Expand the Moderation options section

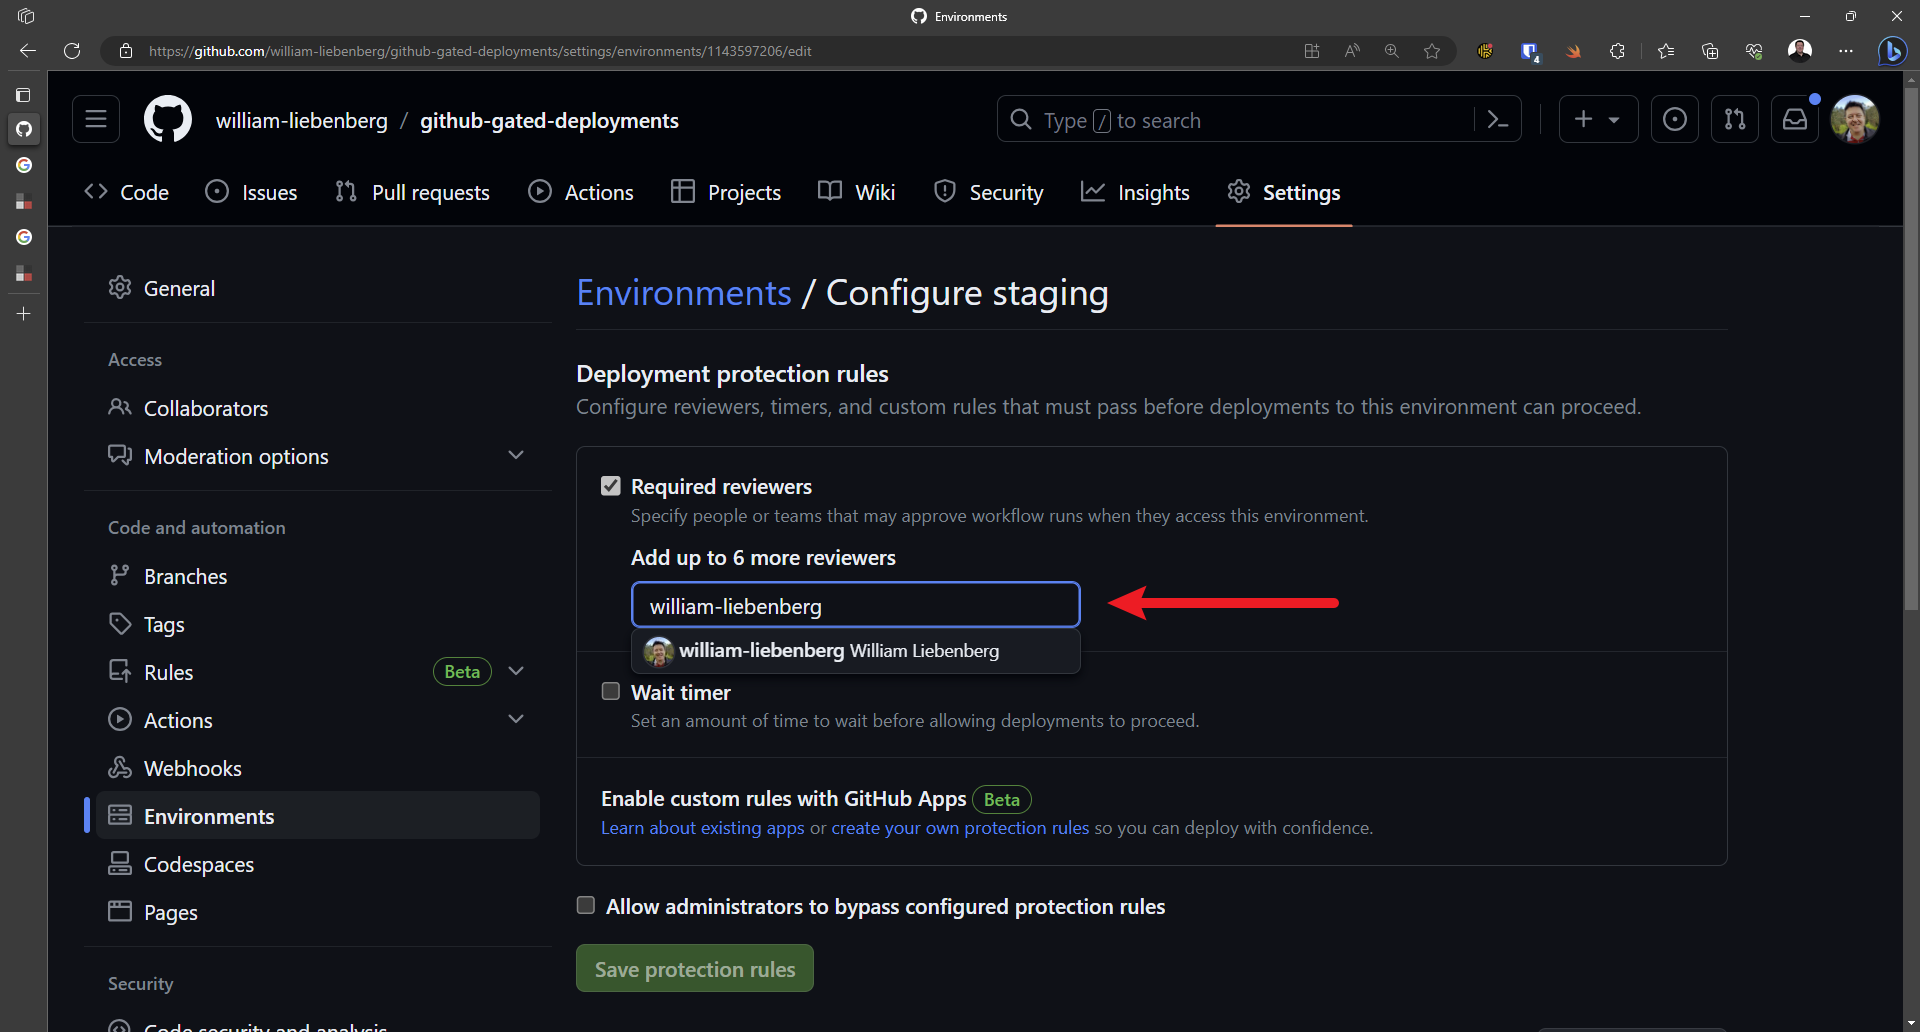516,455
